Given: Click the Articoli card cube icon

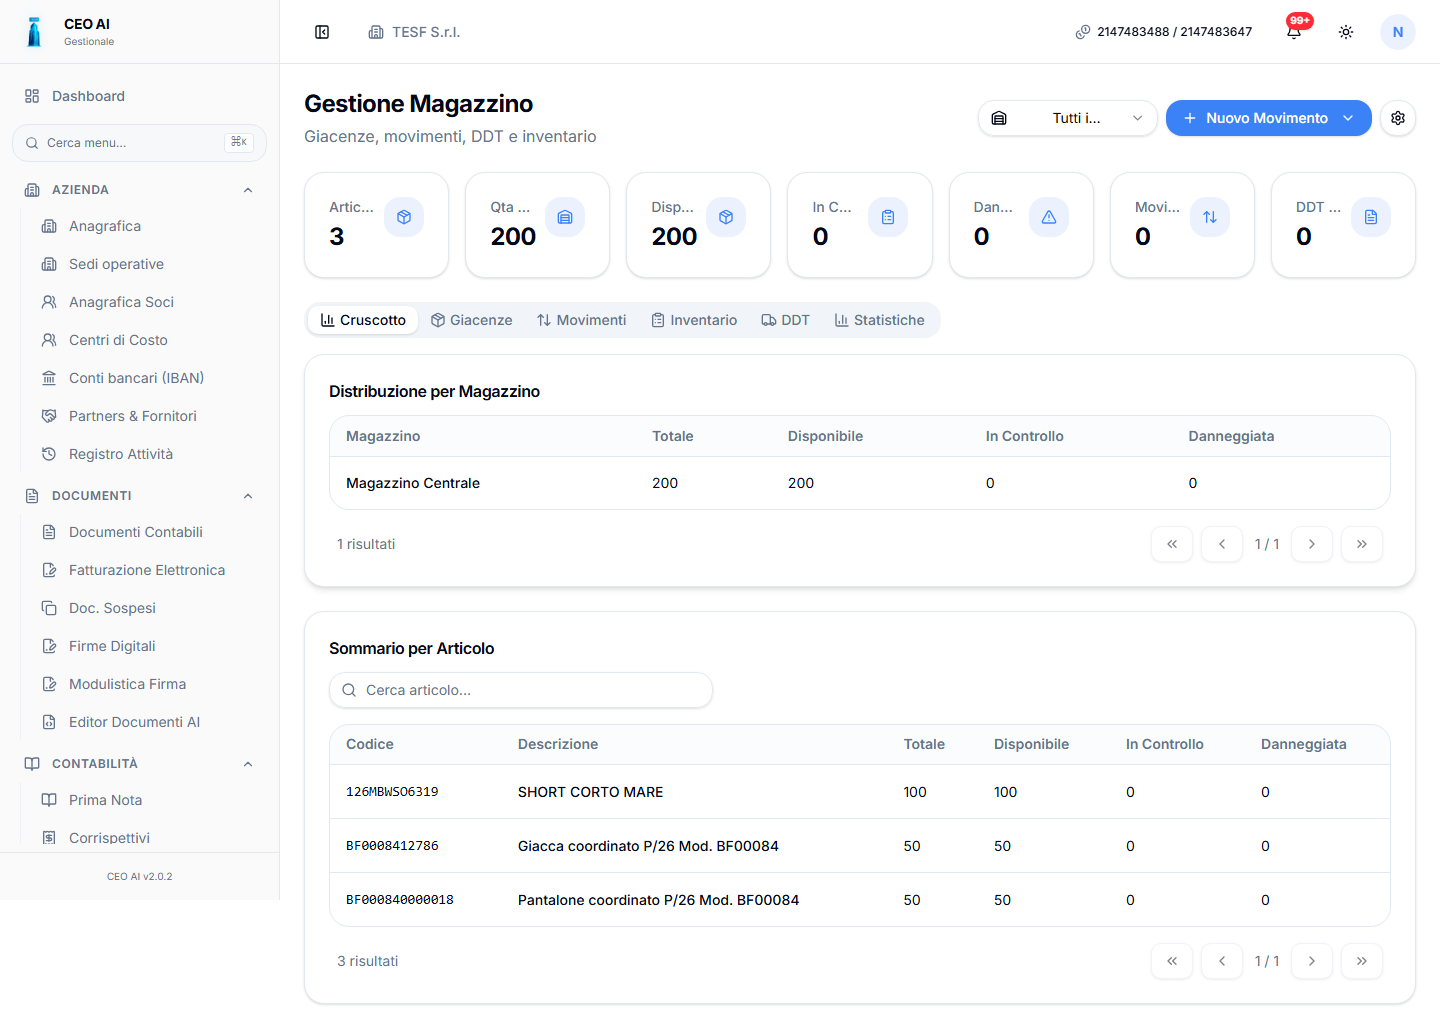Looking at the screenshot, I should pos(404,217).
